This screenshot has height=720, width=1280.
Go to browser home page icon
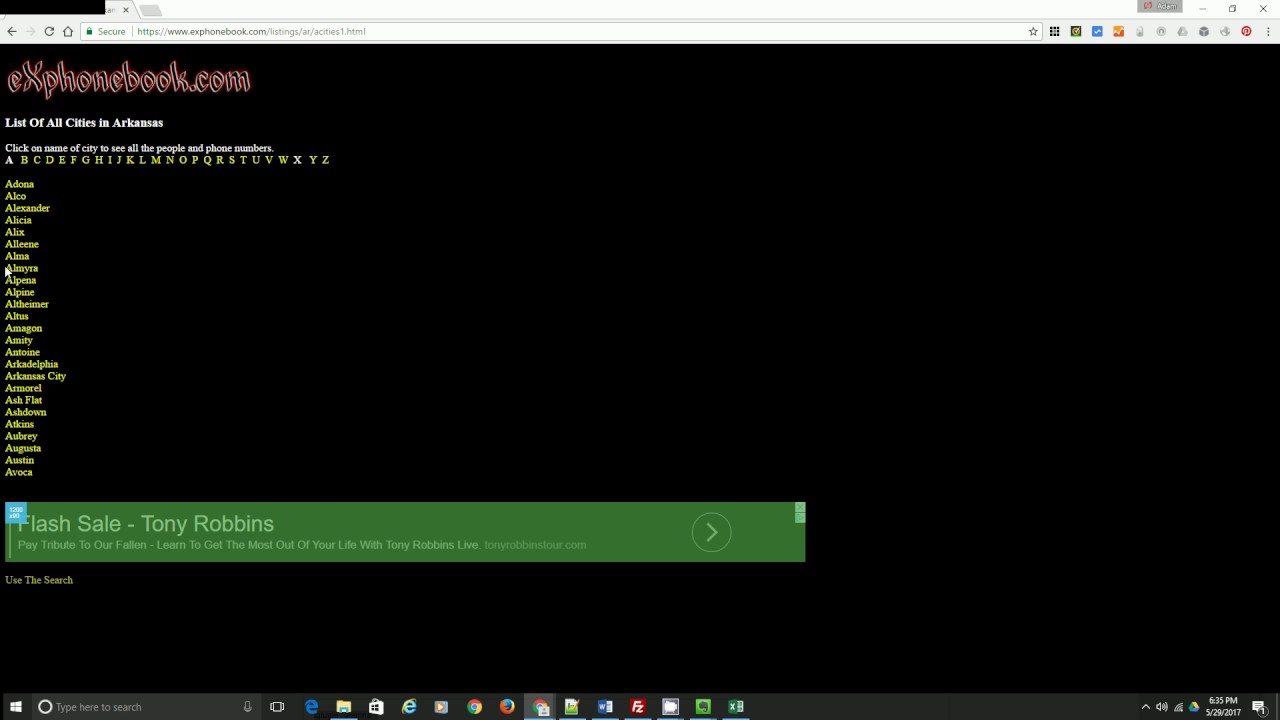[x=68, y=31]
